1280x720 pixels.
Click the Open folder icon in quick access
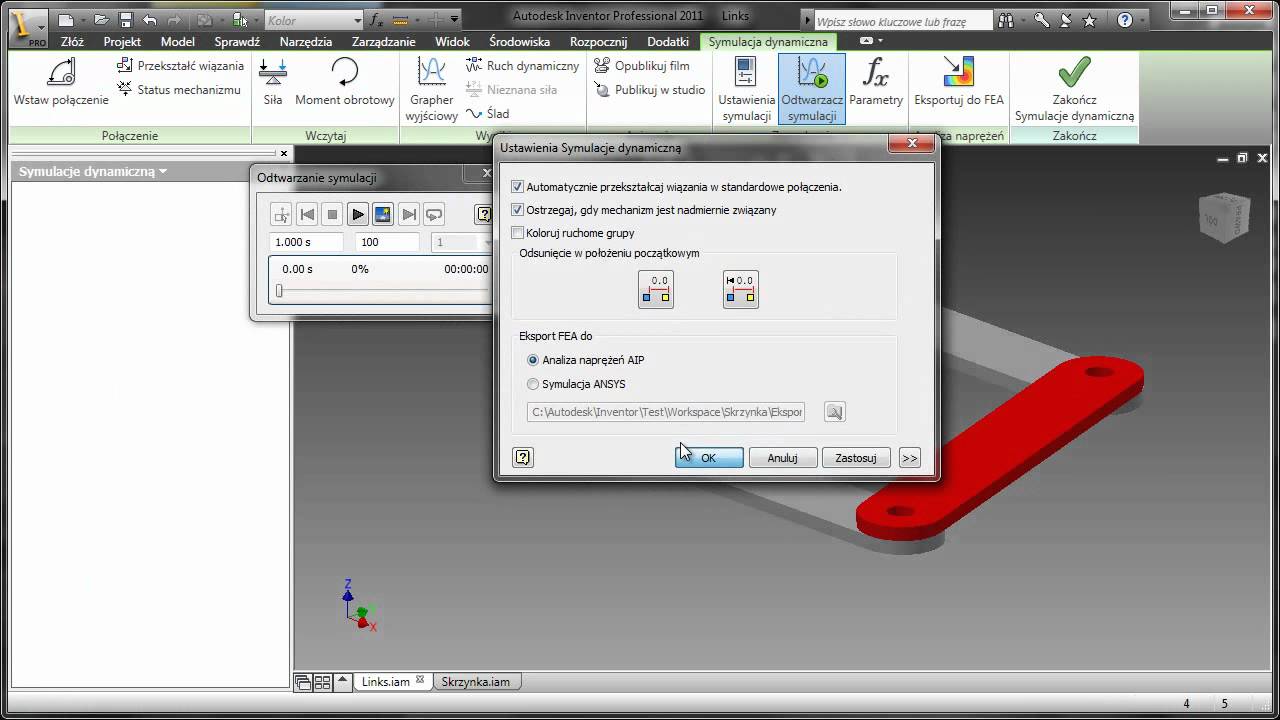tap(102, 20)
